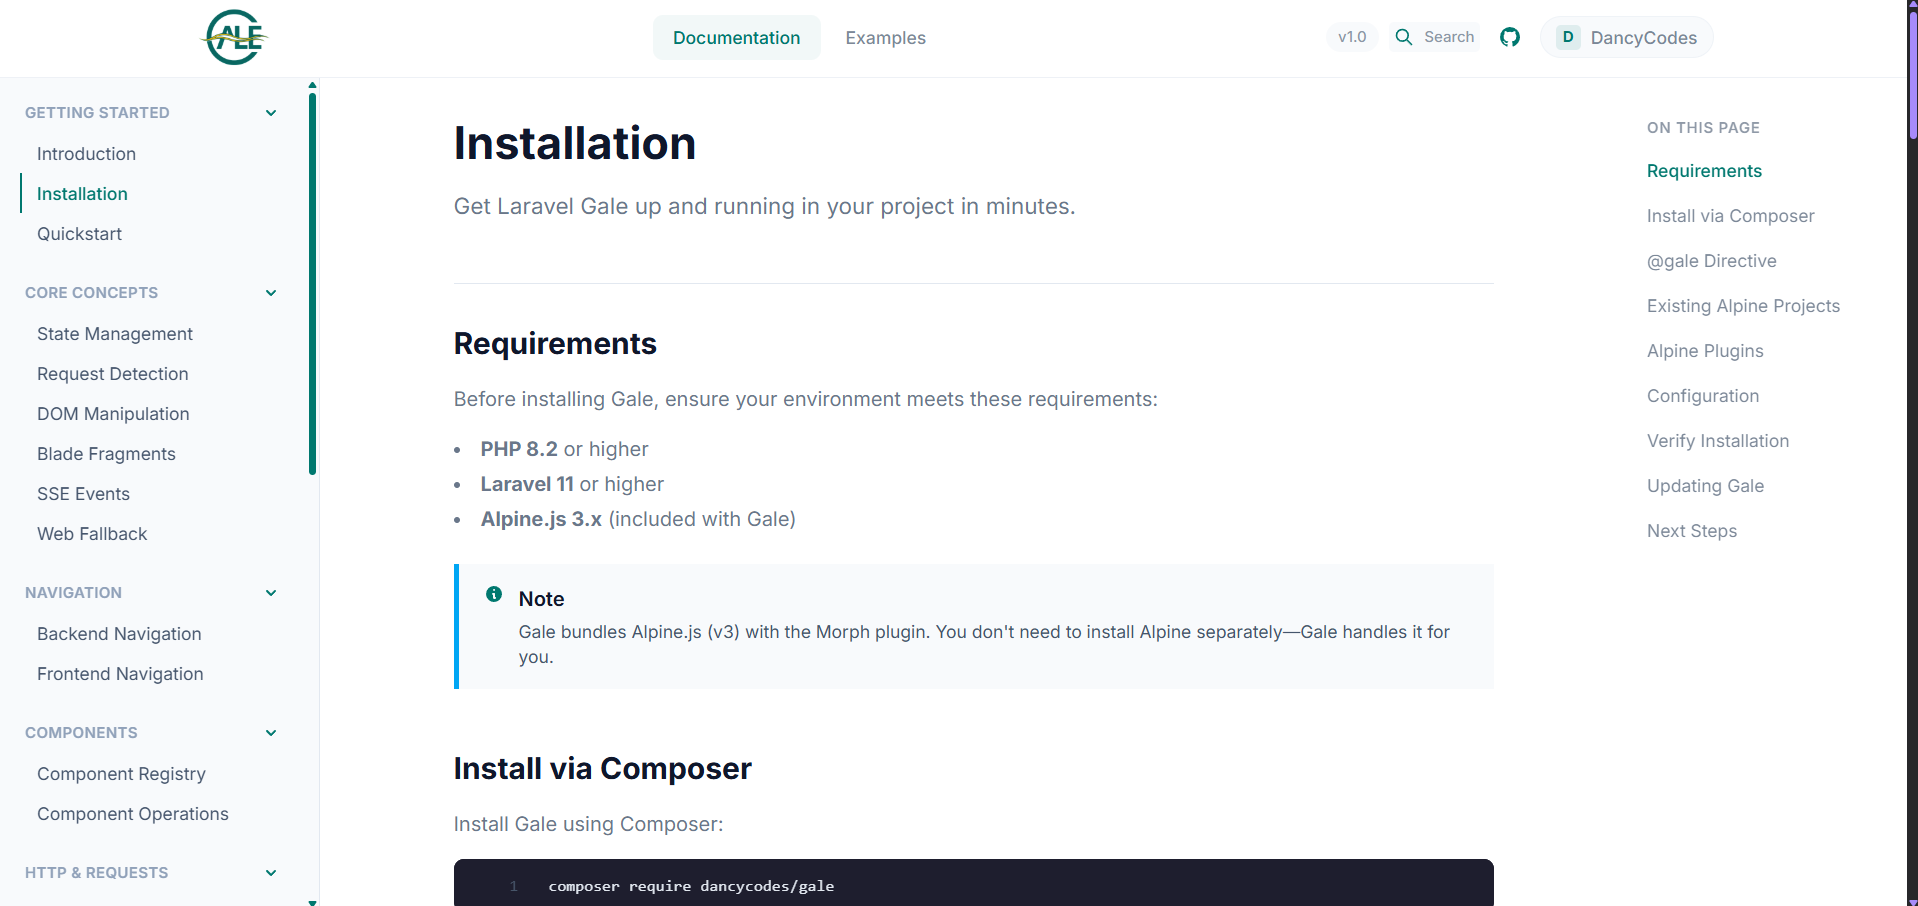1918x906 pixels.
Task: Click the composer require dancycodes/gale code line
Action: pyautogui.click(x=691, y=886)
